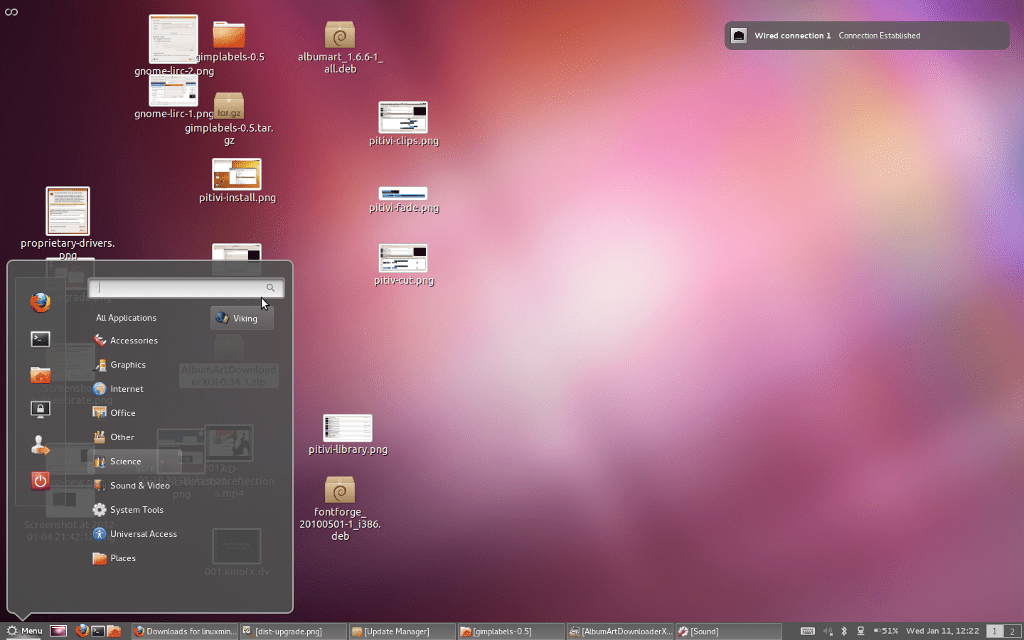Check the 51% battery indicator
Screen dimensions: 1024x640
886,630
